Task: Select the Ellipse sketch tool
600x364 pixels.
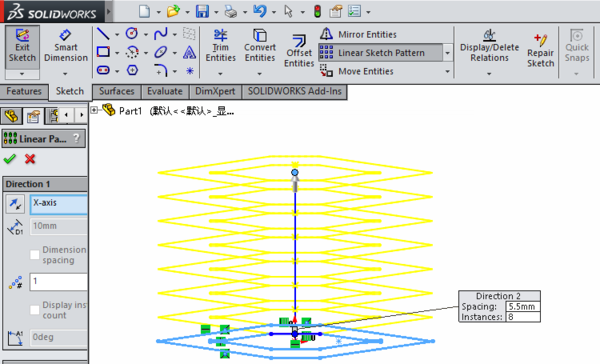Action: pyautogui.click(x=161, y=52)
